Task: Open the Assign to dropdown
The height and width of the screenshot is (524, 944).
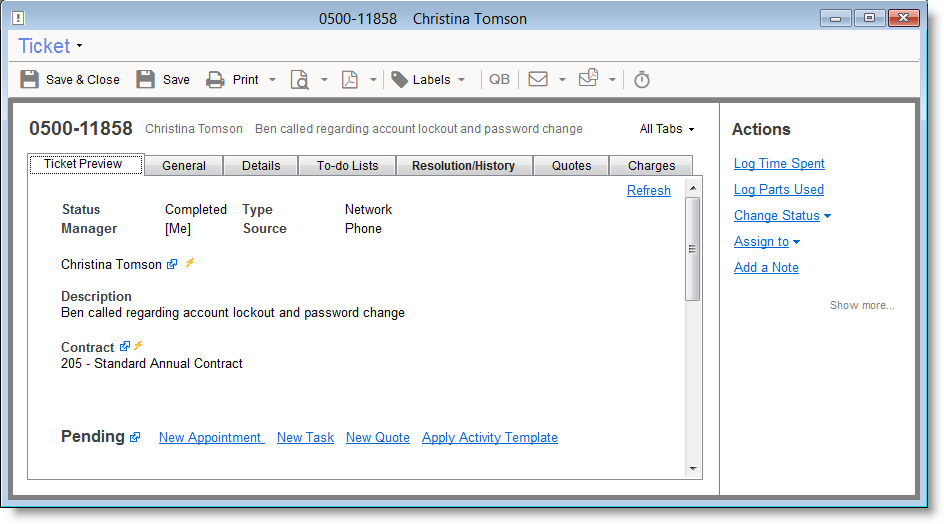Action: point(766,242)
